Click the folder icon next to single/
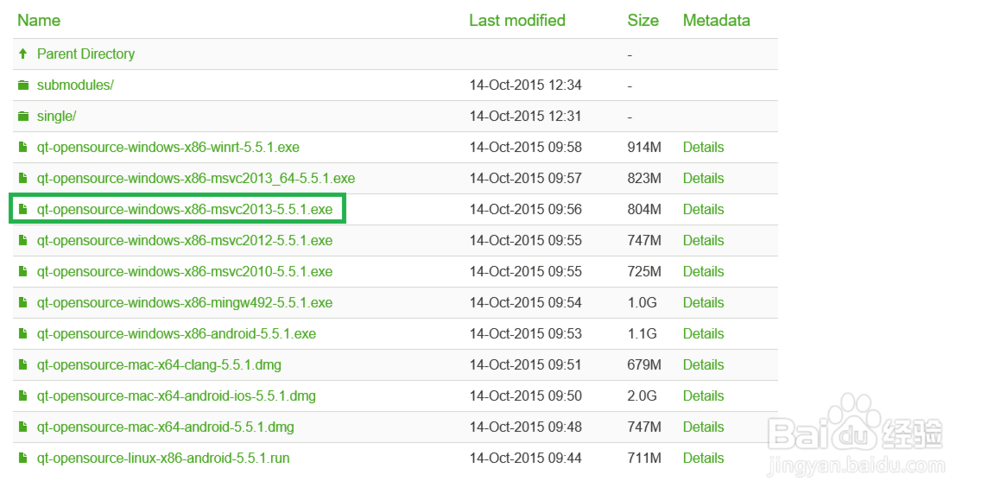 click(24, 117)
